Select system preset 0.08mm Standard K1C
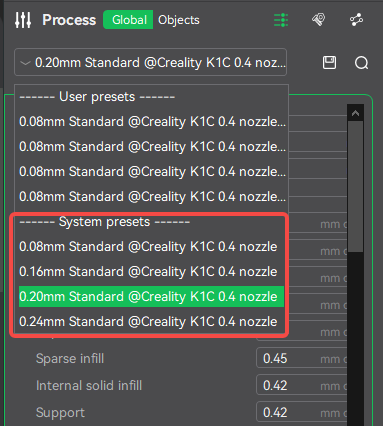 [151, 247]
